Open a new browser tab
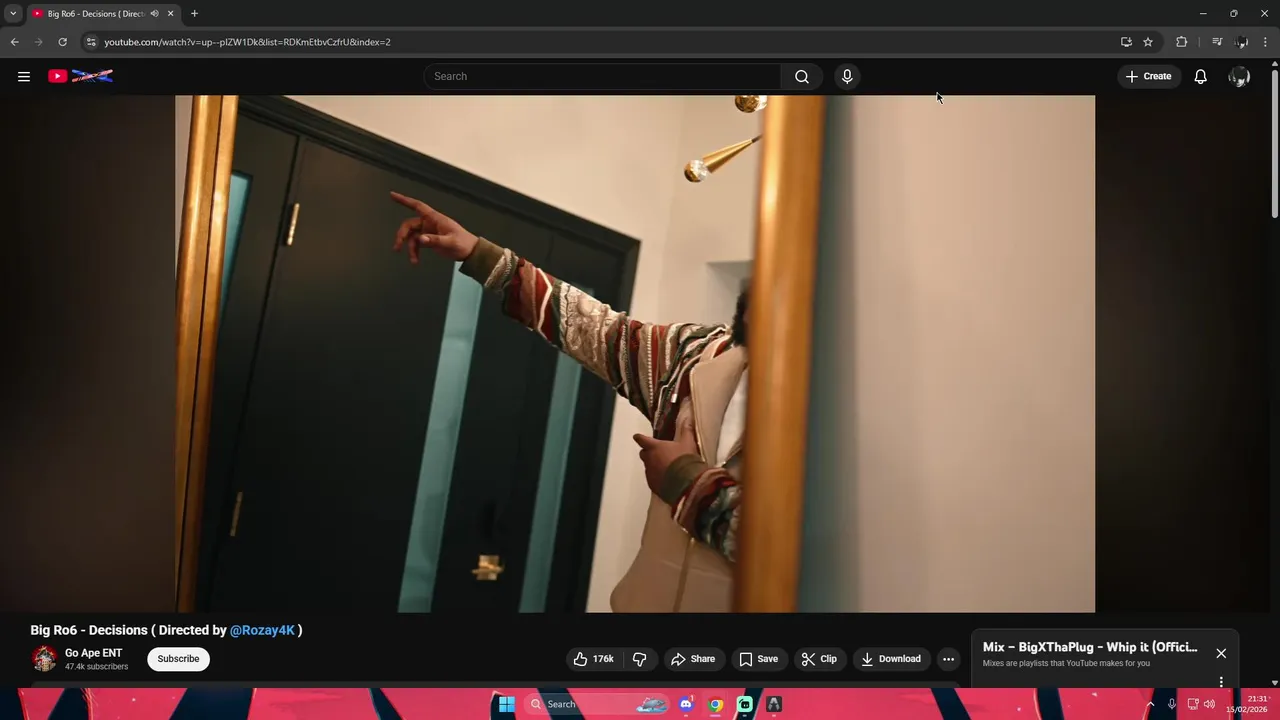Image resolution: width=1280 pixels, height=720 pixels. point(194,14)
